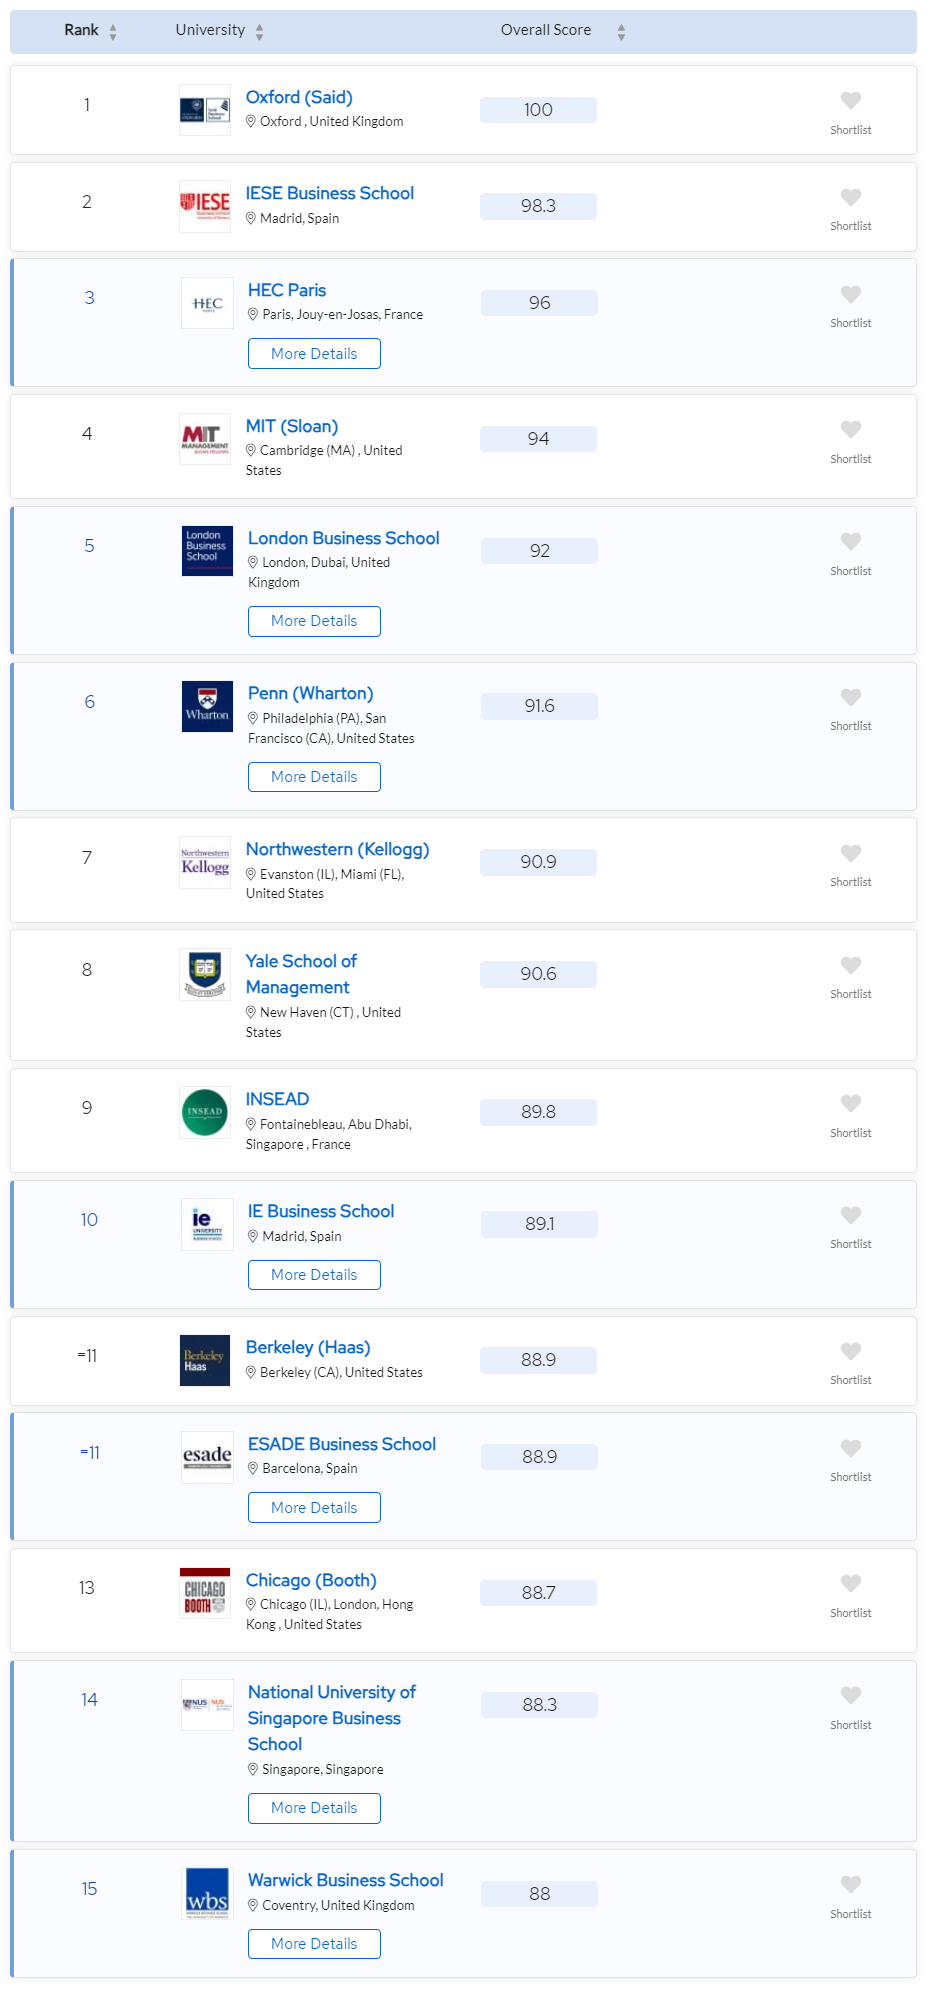Toggle shortlist heart for Penn (Wharton)
The width and height of the screenshot is (932, 1991).
pyautogui.click(x=851, y=697)
